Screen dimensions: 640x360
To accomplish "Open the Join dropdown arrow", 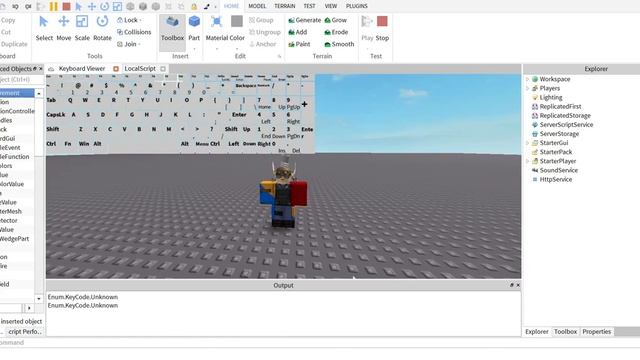I will tap(139, 44).
